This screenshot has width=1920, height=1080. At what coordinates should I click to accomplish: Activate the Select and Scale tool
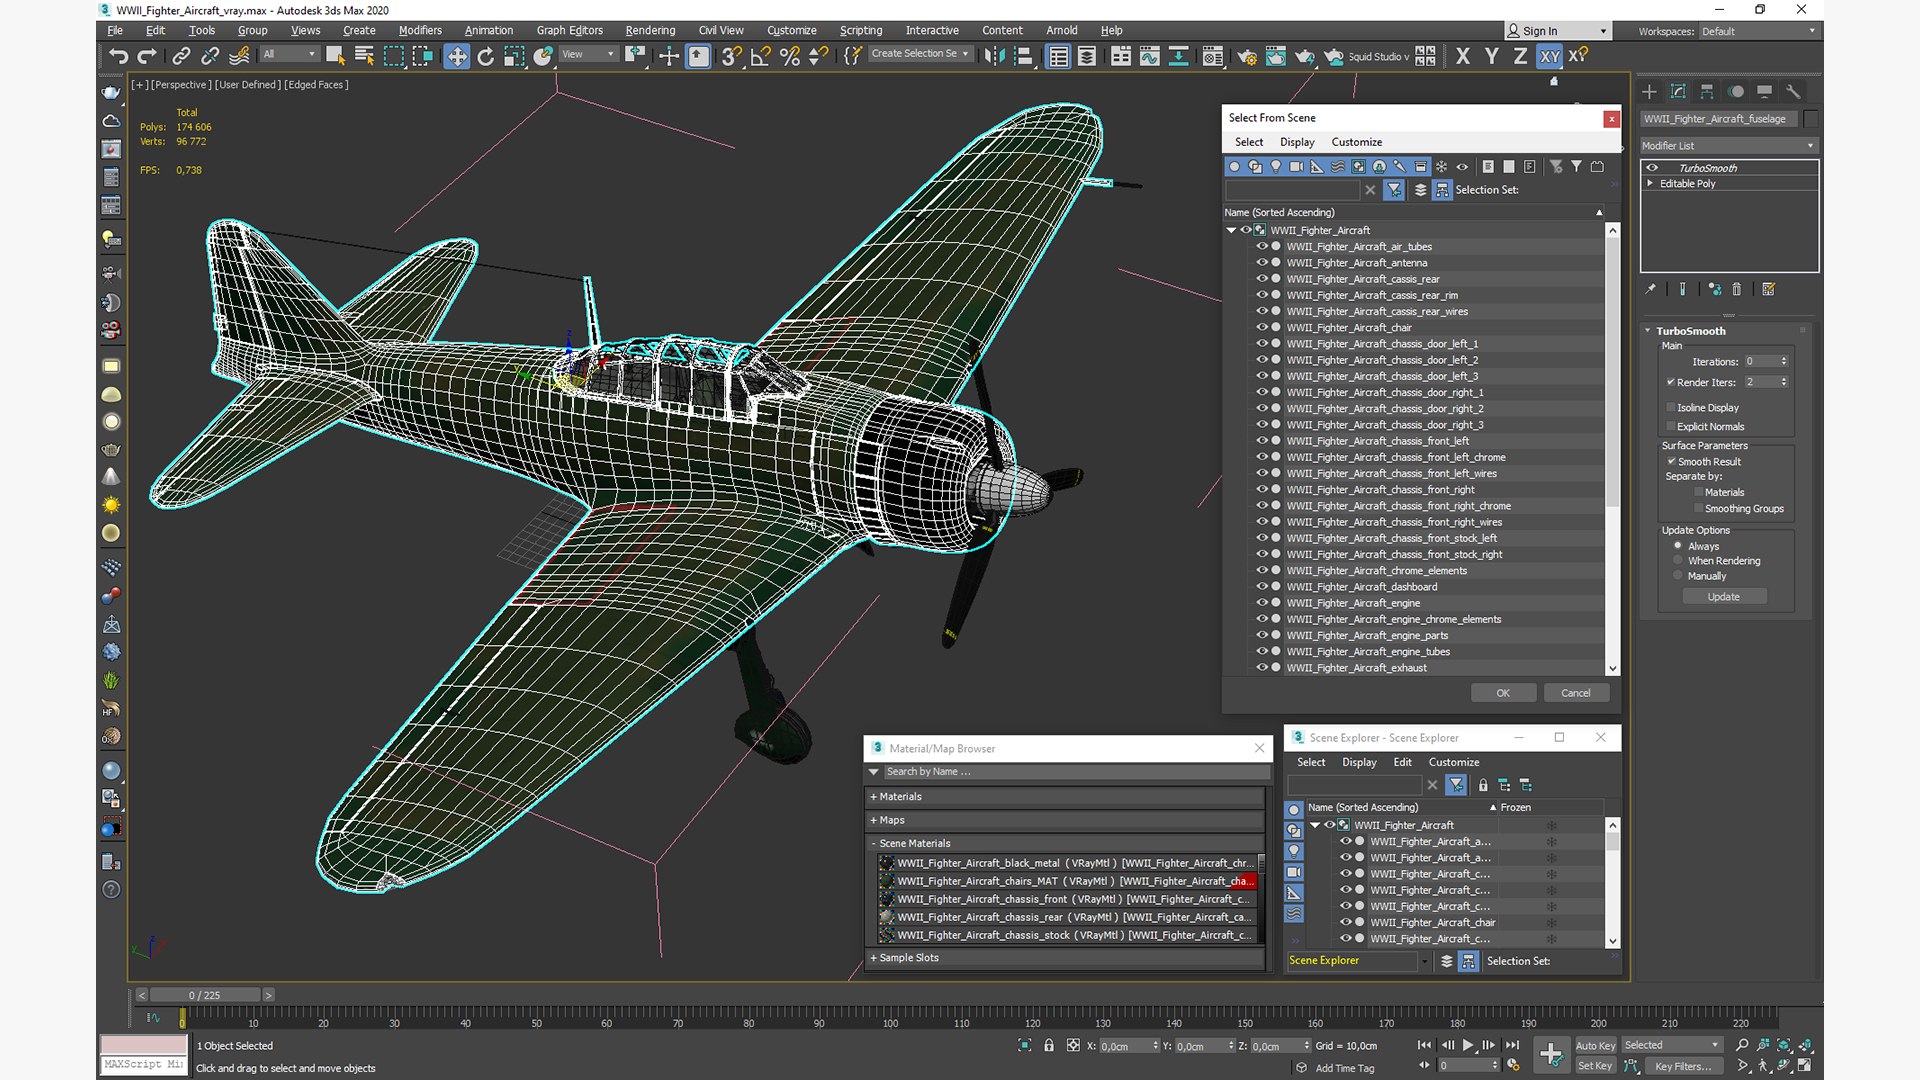point(514,57)
